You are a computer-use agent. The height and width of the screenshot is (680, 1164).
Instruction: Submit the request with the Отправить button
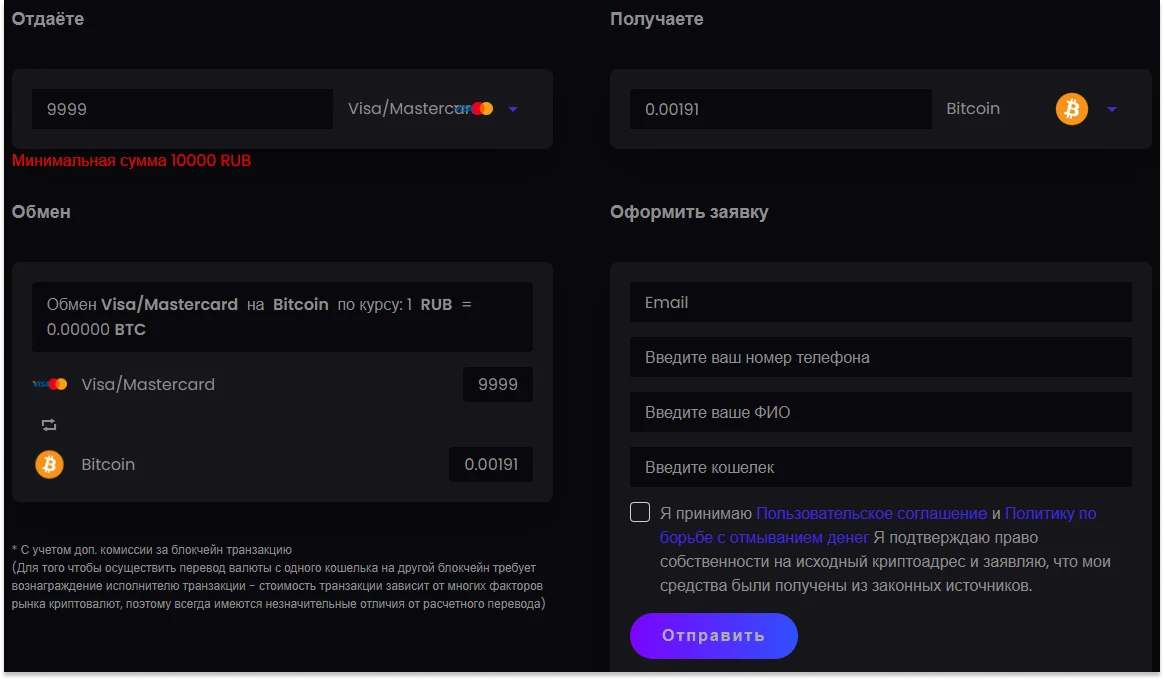(713, 635)
